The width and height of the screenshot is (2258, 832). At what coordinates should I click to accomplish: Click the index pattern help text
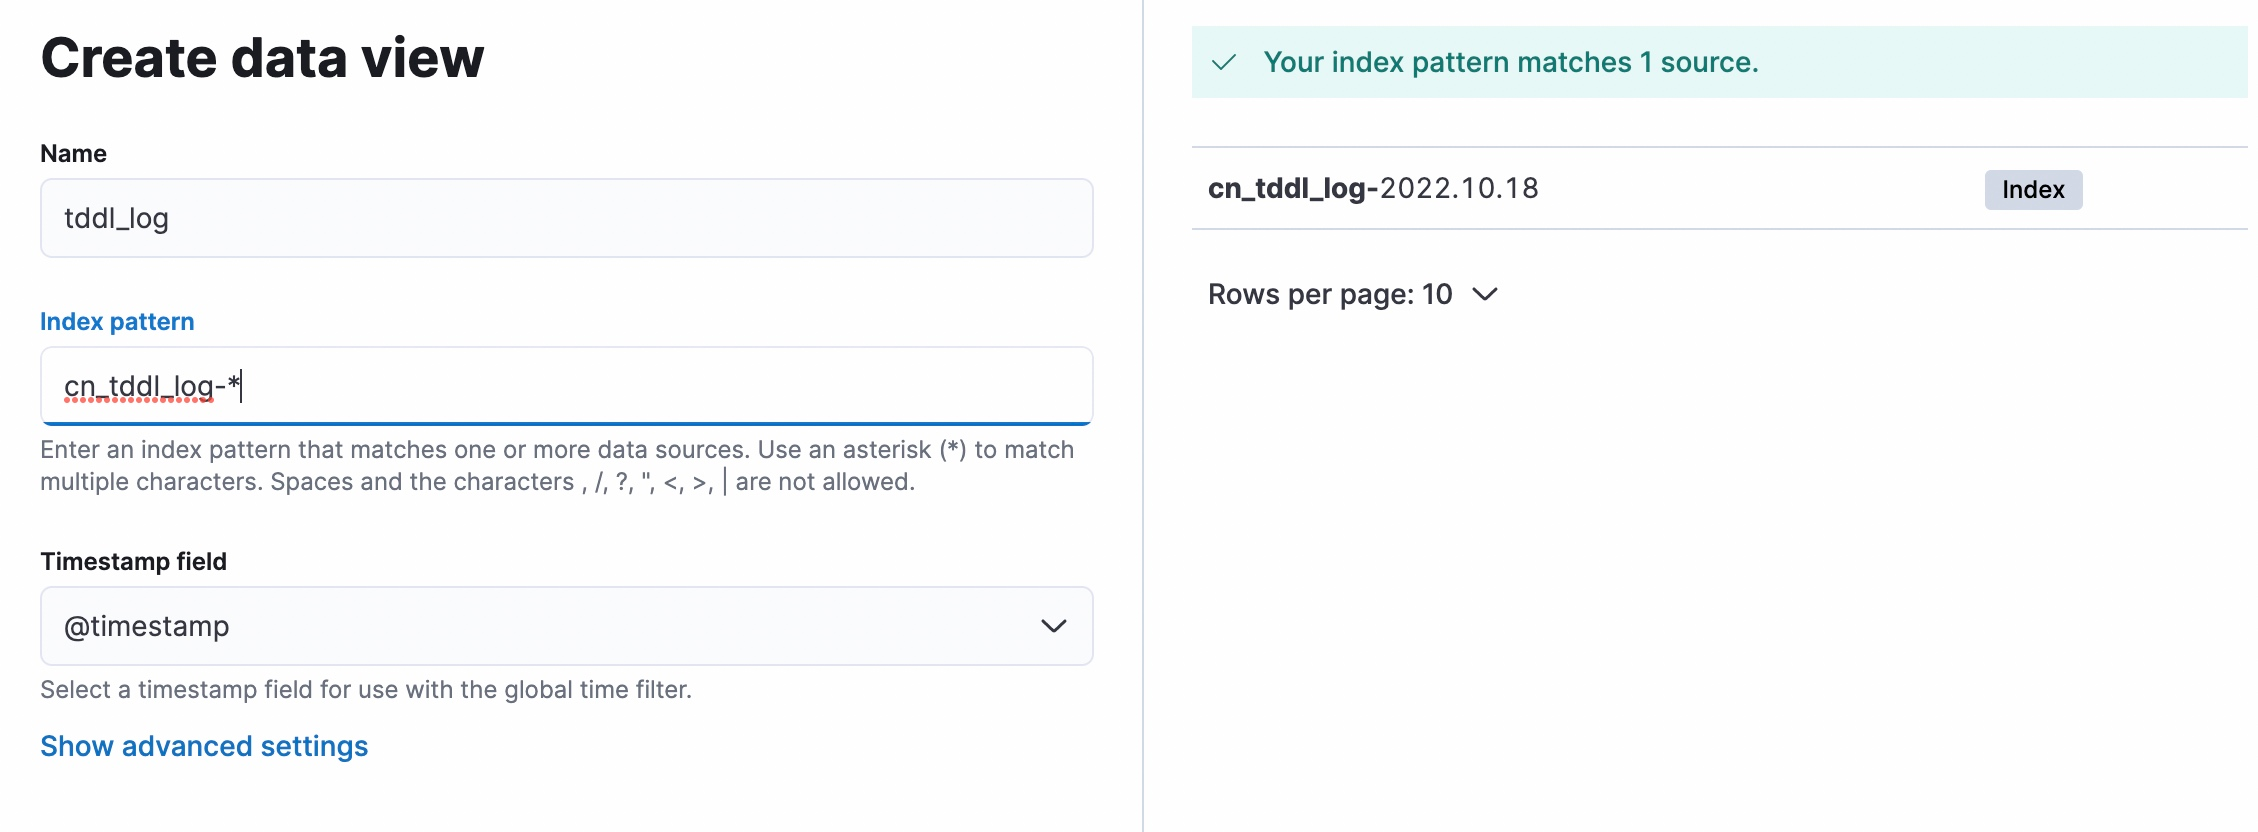coord(557,466)
